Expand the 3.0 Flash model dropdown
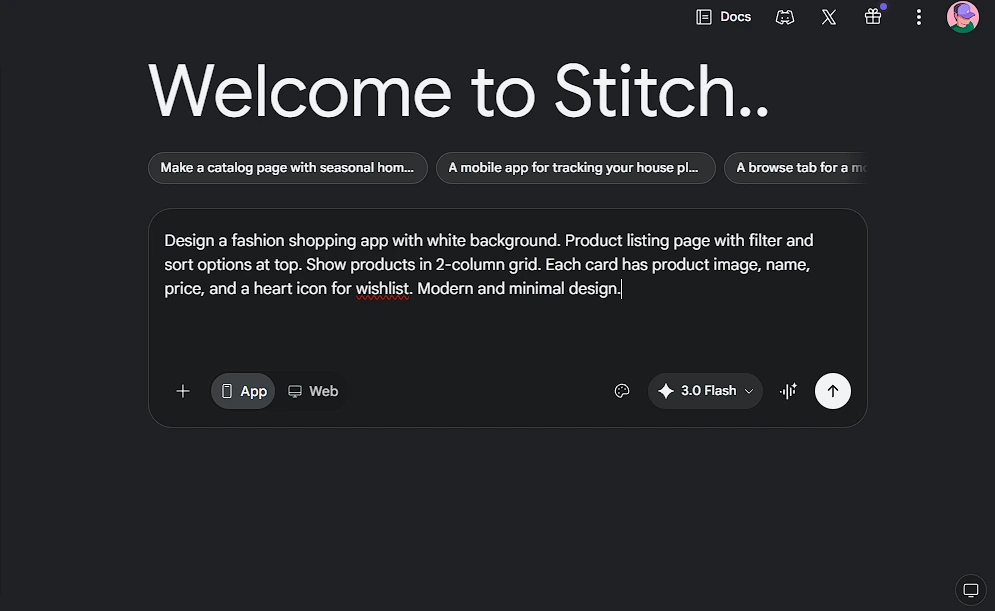 coord(705,391)
